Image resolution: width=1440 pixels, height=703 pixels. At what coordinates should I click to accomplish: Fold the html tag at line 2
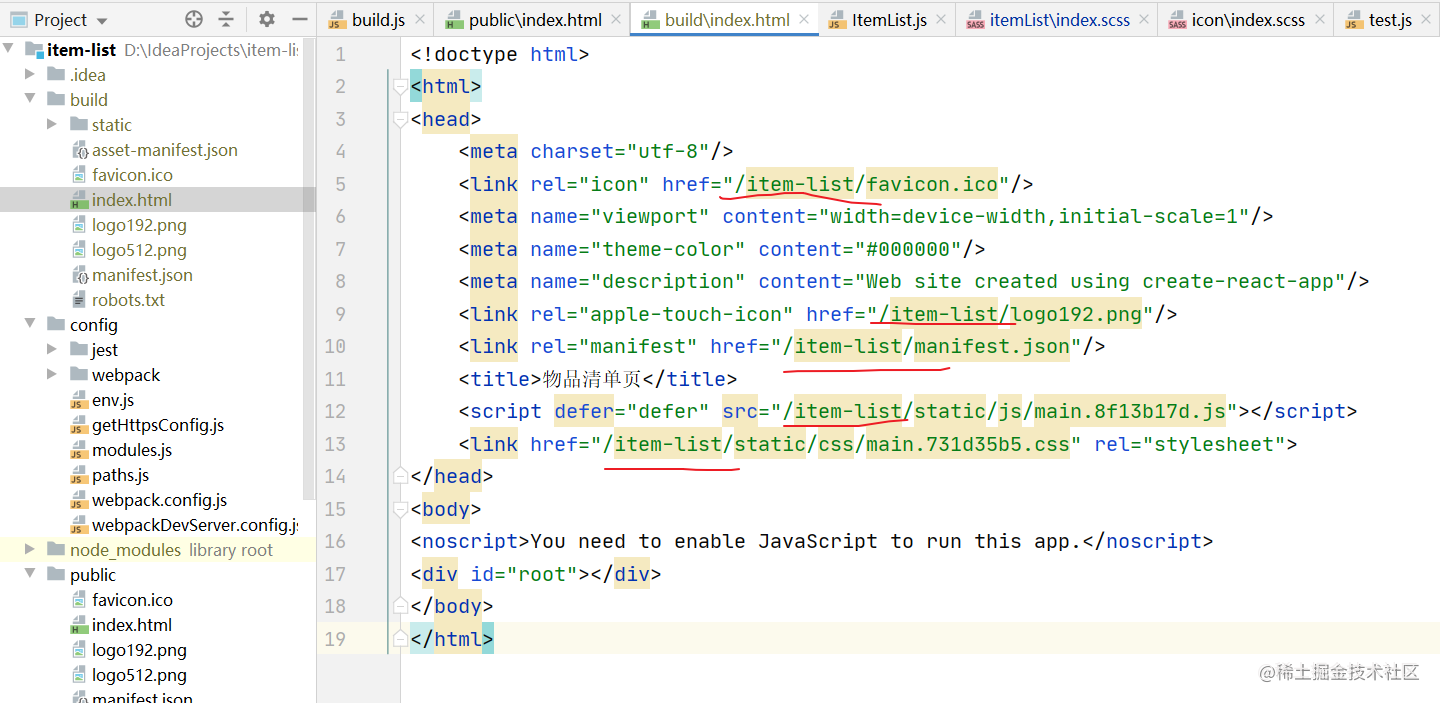401,87
